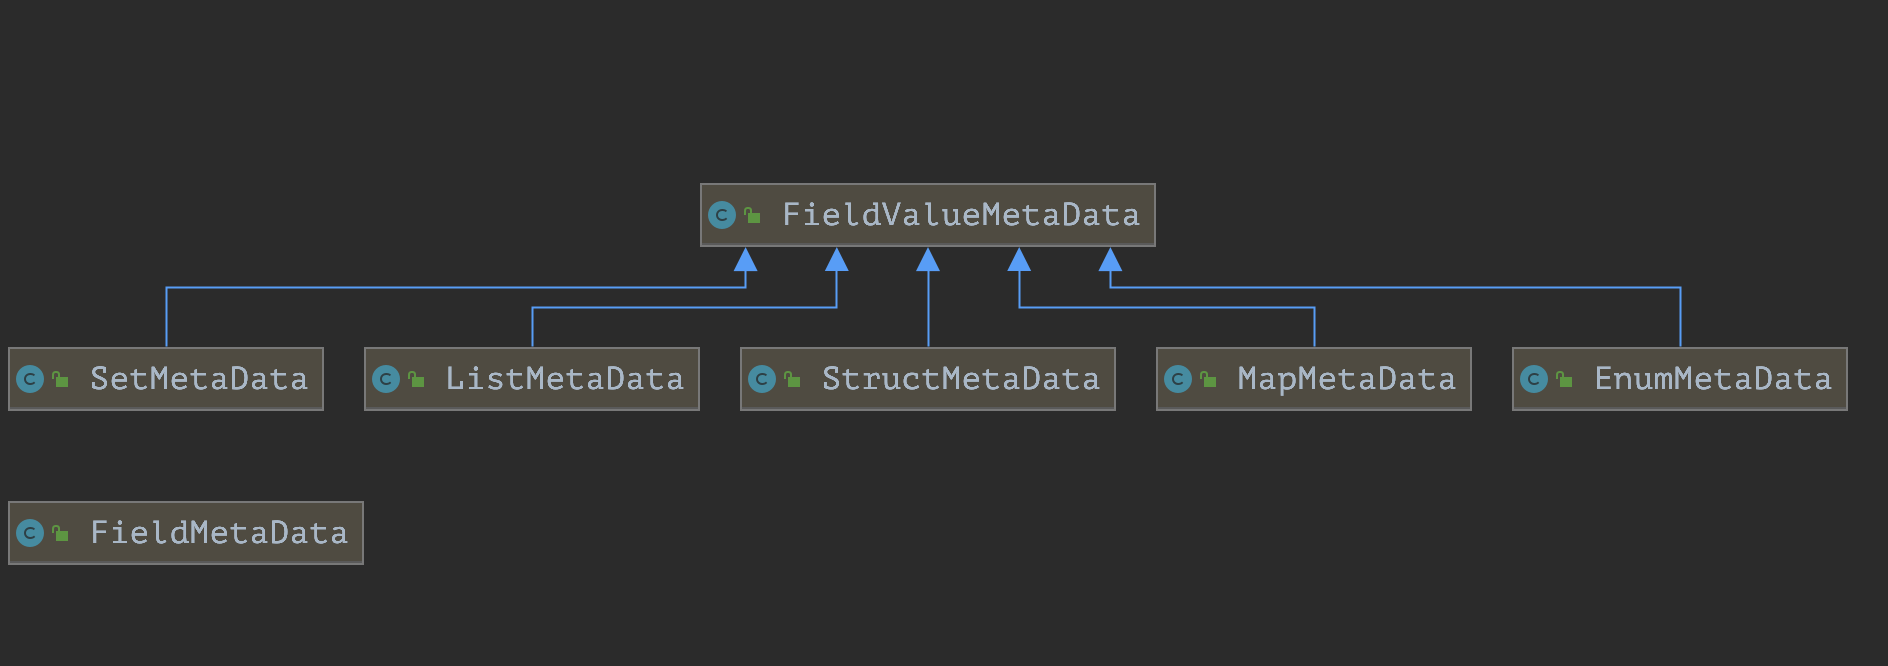The image size is (1888, 666).
Task: Select the FieldMetaData class name
Action: (x=218, y=533)
